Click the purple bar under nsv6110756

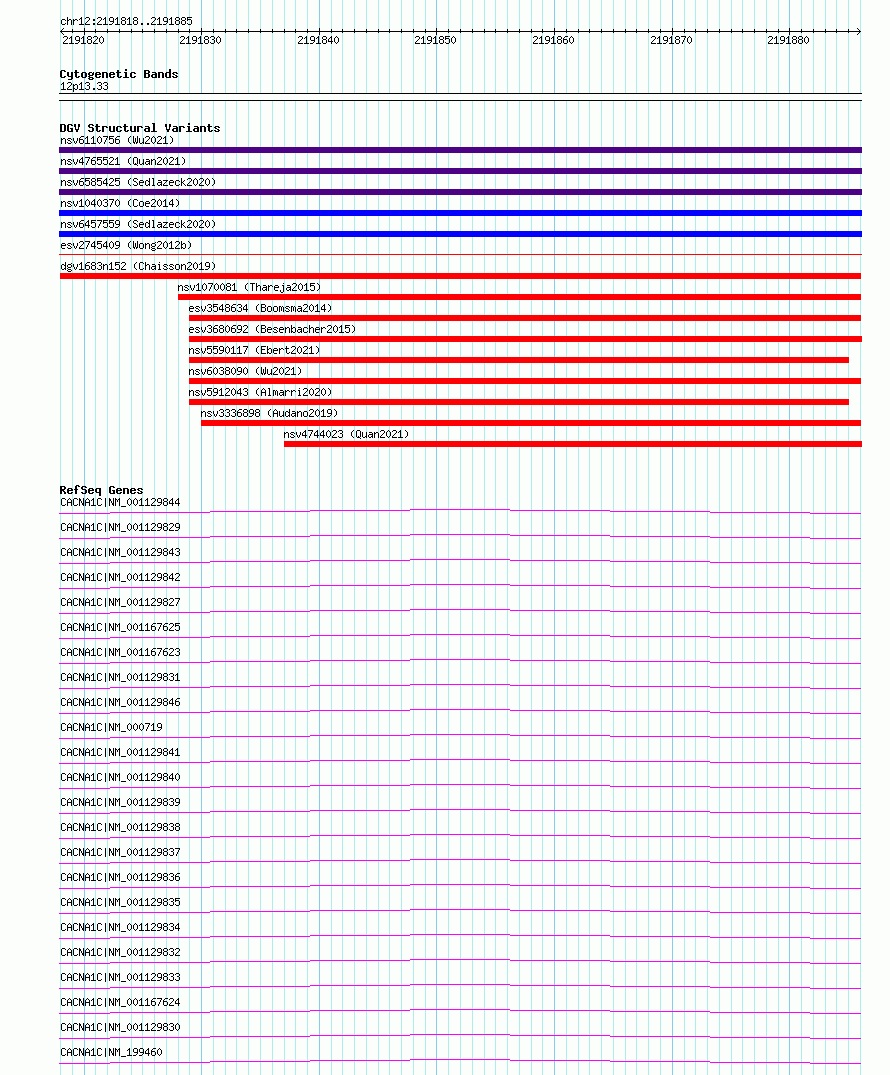461,150
